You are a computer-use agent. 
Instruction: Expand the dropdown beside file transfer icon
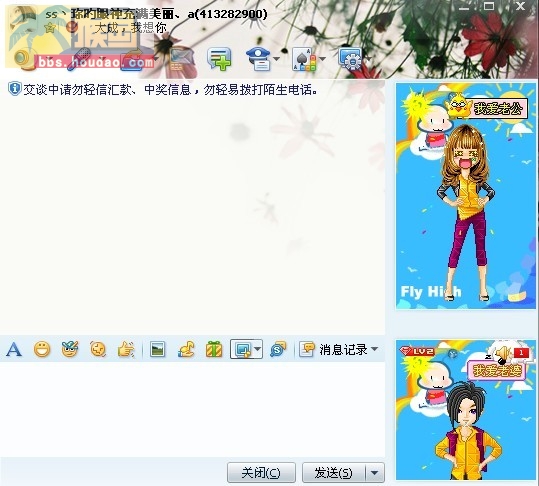point(156,59)
